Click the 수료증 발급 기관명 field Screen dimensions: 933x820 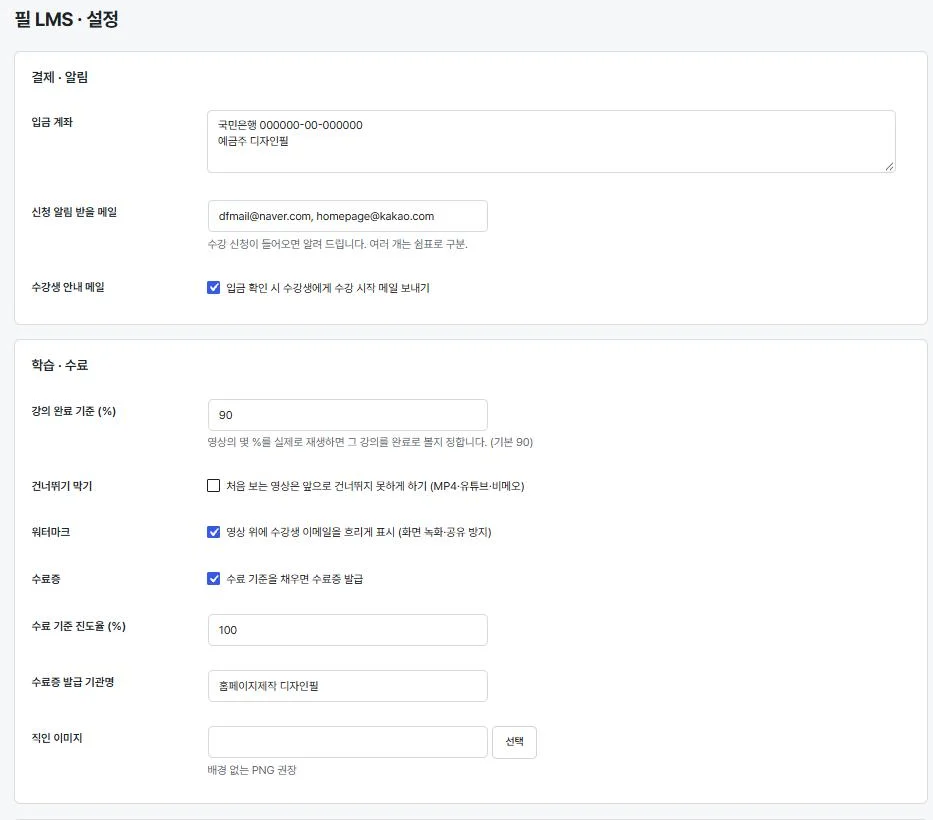(x=347, y=686)
